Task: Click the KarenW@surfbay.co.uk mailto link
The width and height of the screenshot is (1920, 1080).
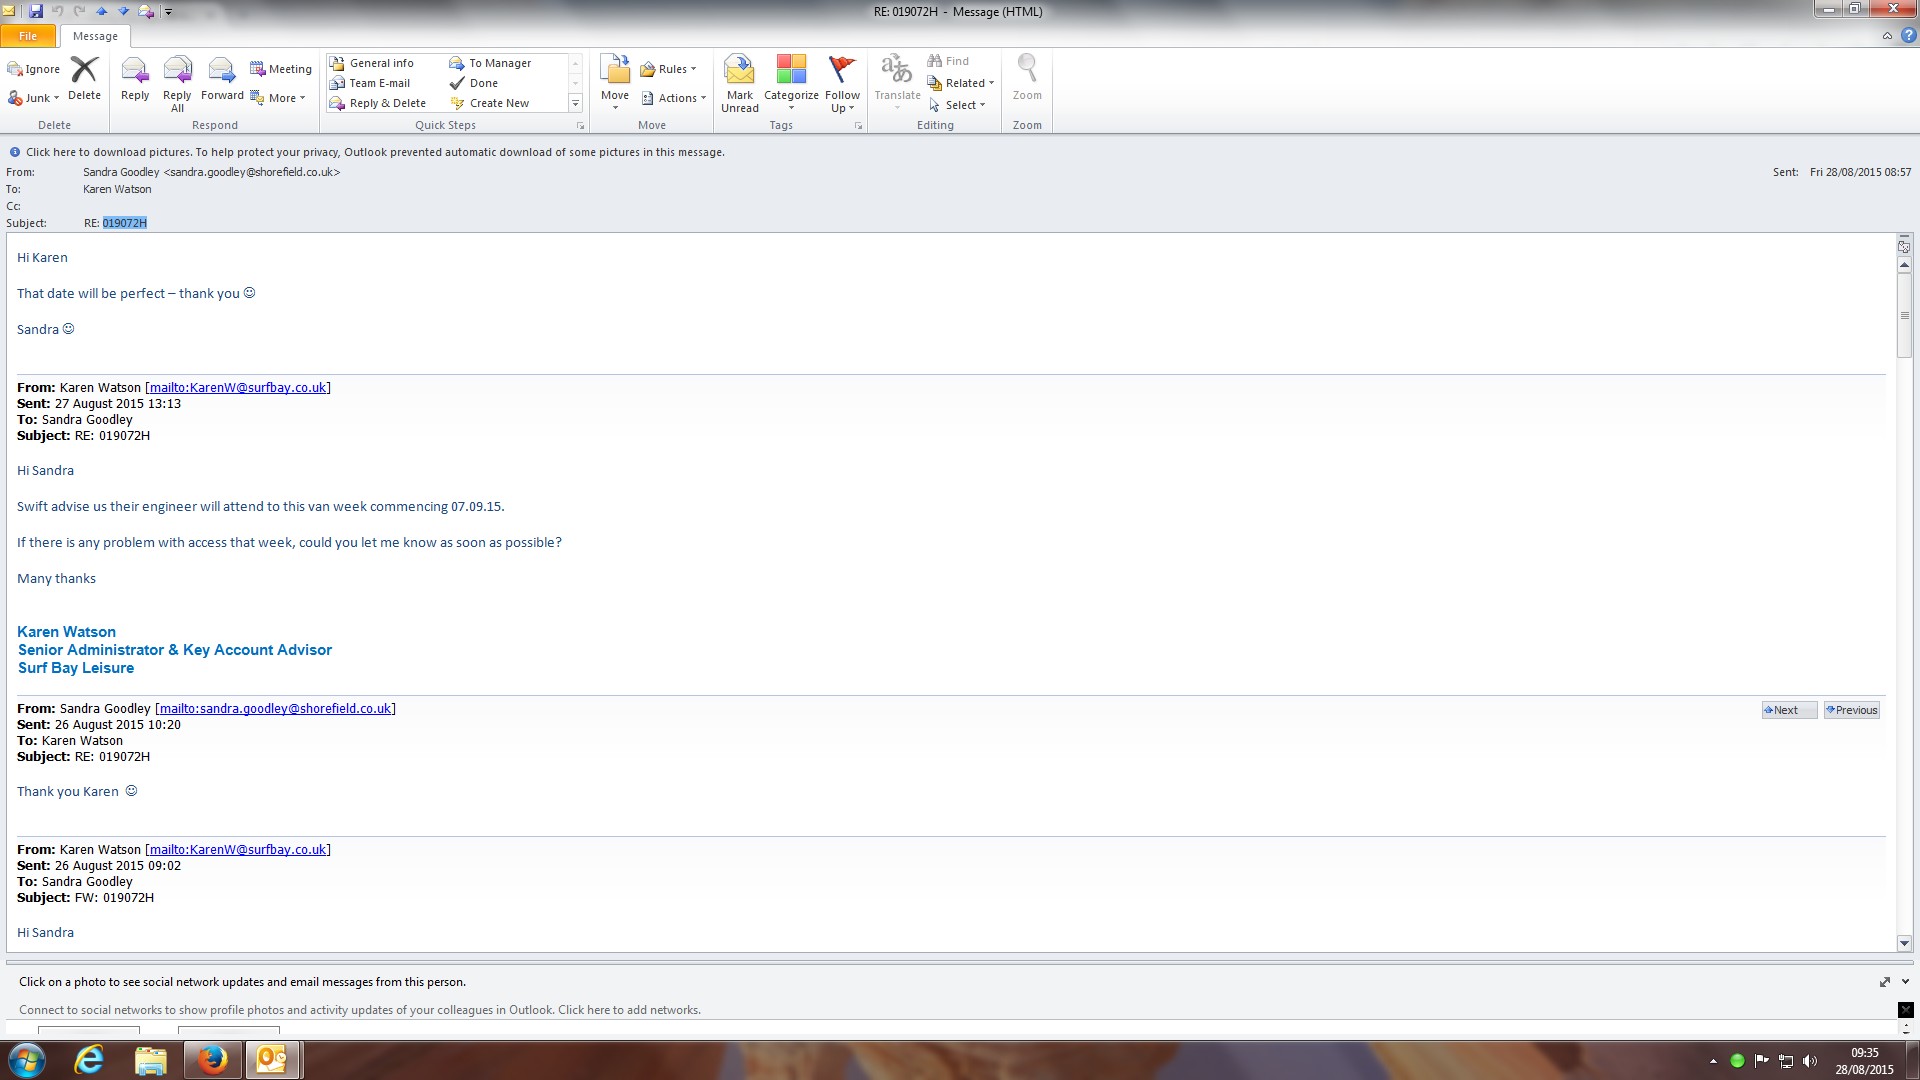Action: tap(238, 388)
